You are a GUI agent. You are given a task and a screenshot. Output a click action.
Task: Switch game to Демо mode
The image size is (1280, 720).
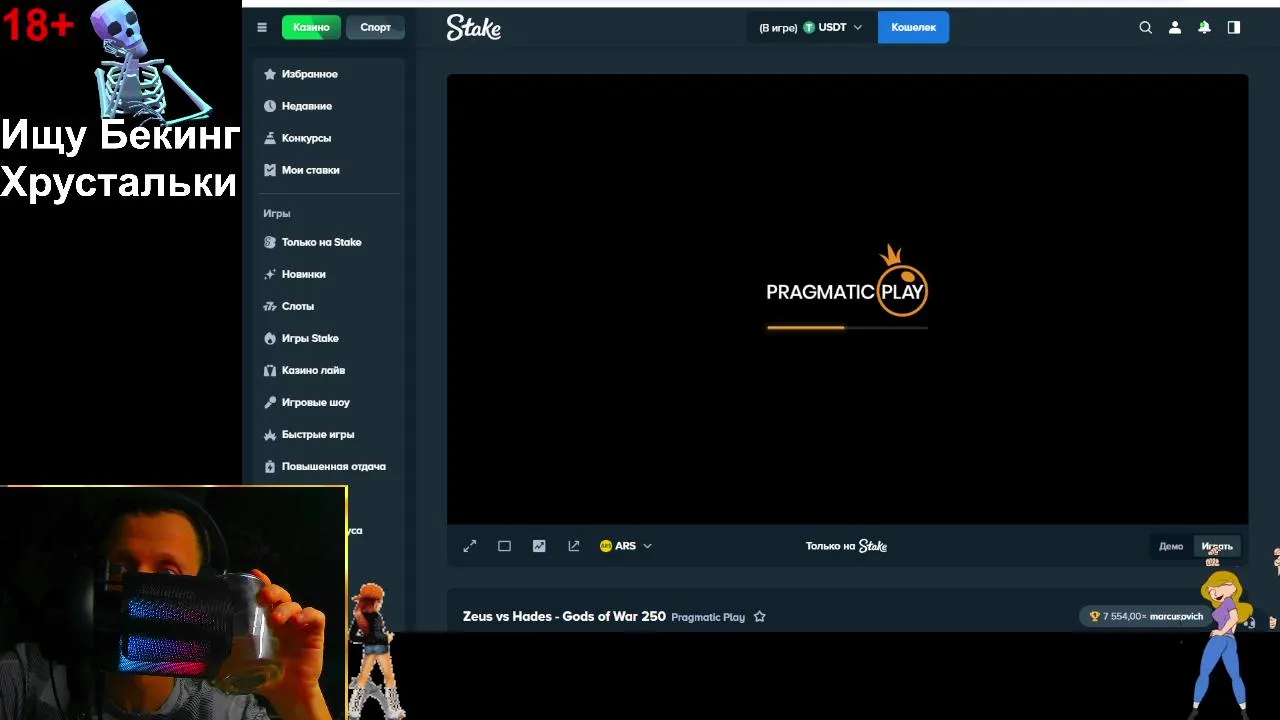[1171, 546]
